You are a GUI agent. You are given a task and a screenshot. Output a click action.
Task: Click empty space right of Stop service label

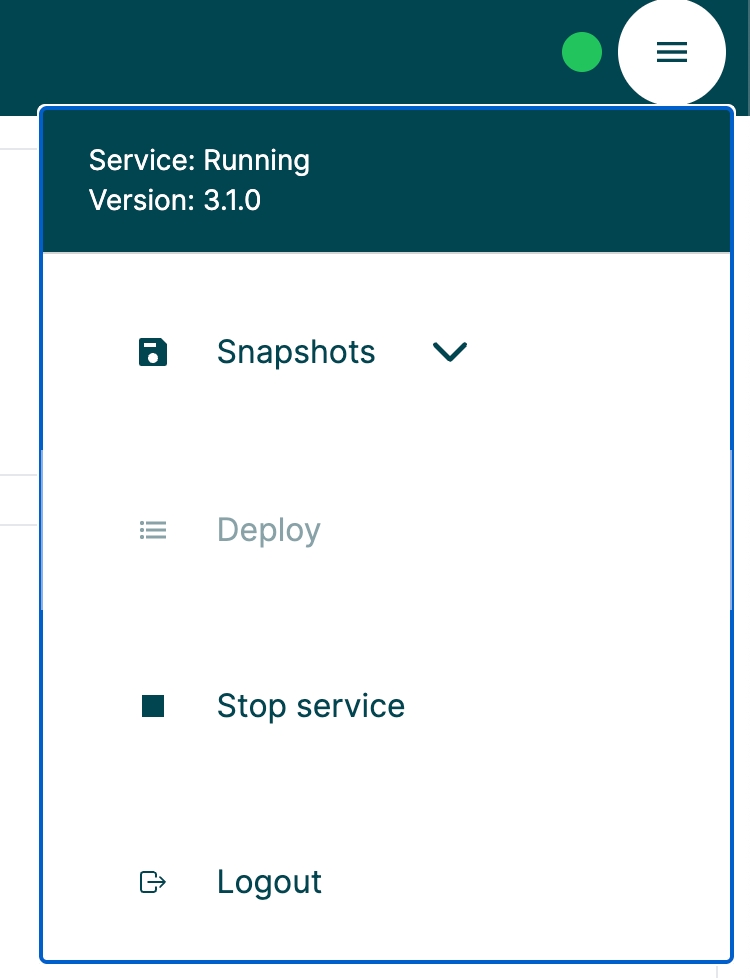coord(580,706)
